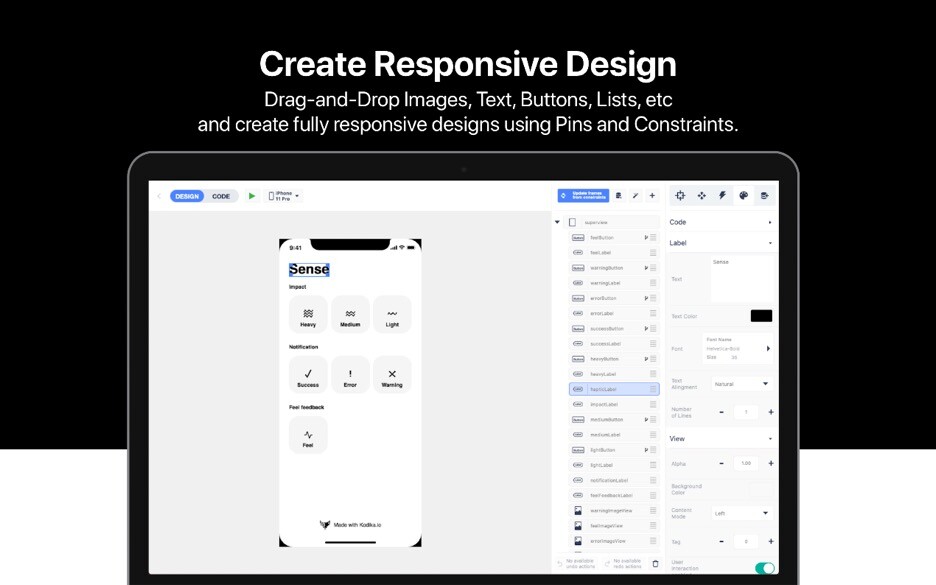This screenshot has width=936, height=585.
Task: Click the button icon beside lightButton
Action: click(578, 450)
